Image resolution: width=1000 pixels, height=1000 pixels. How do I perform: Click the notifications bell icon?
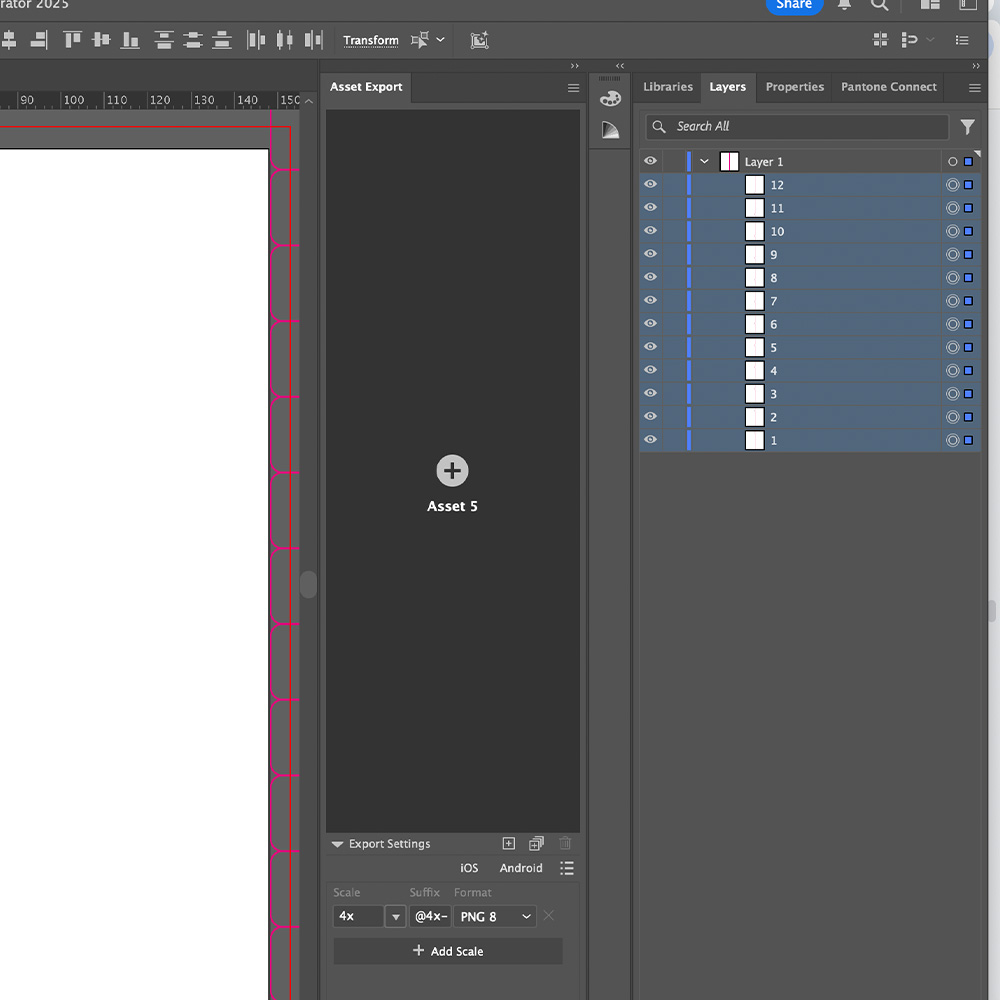844,4
